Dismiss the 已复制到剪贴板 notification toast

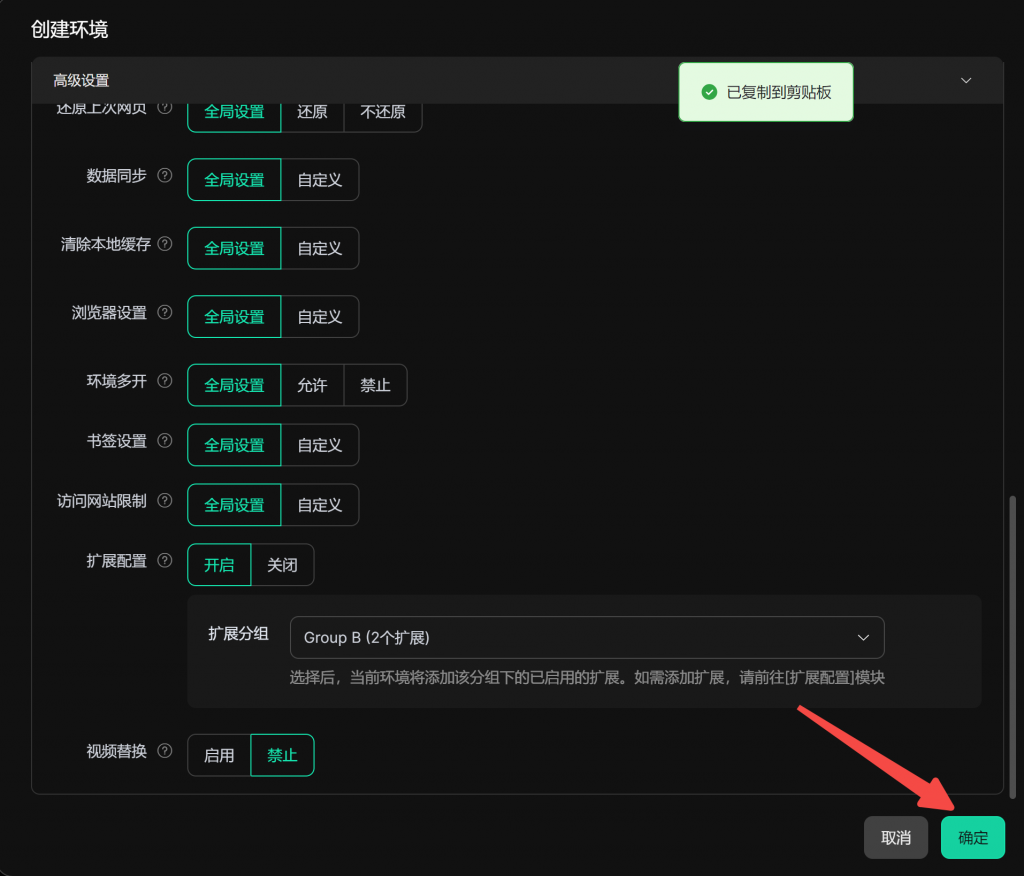pyautogui.click(x=765, y=92)
